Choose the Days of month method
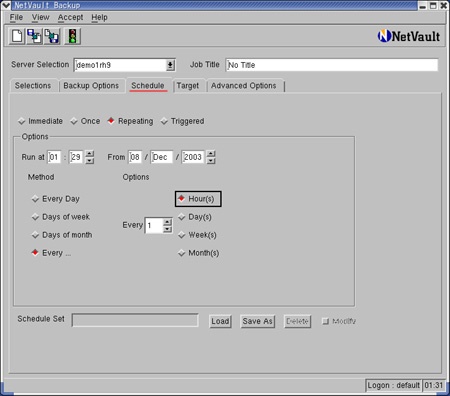This screenshot has height=396, width=450. coord(62,235)
